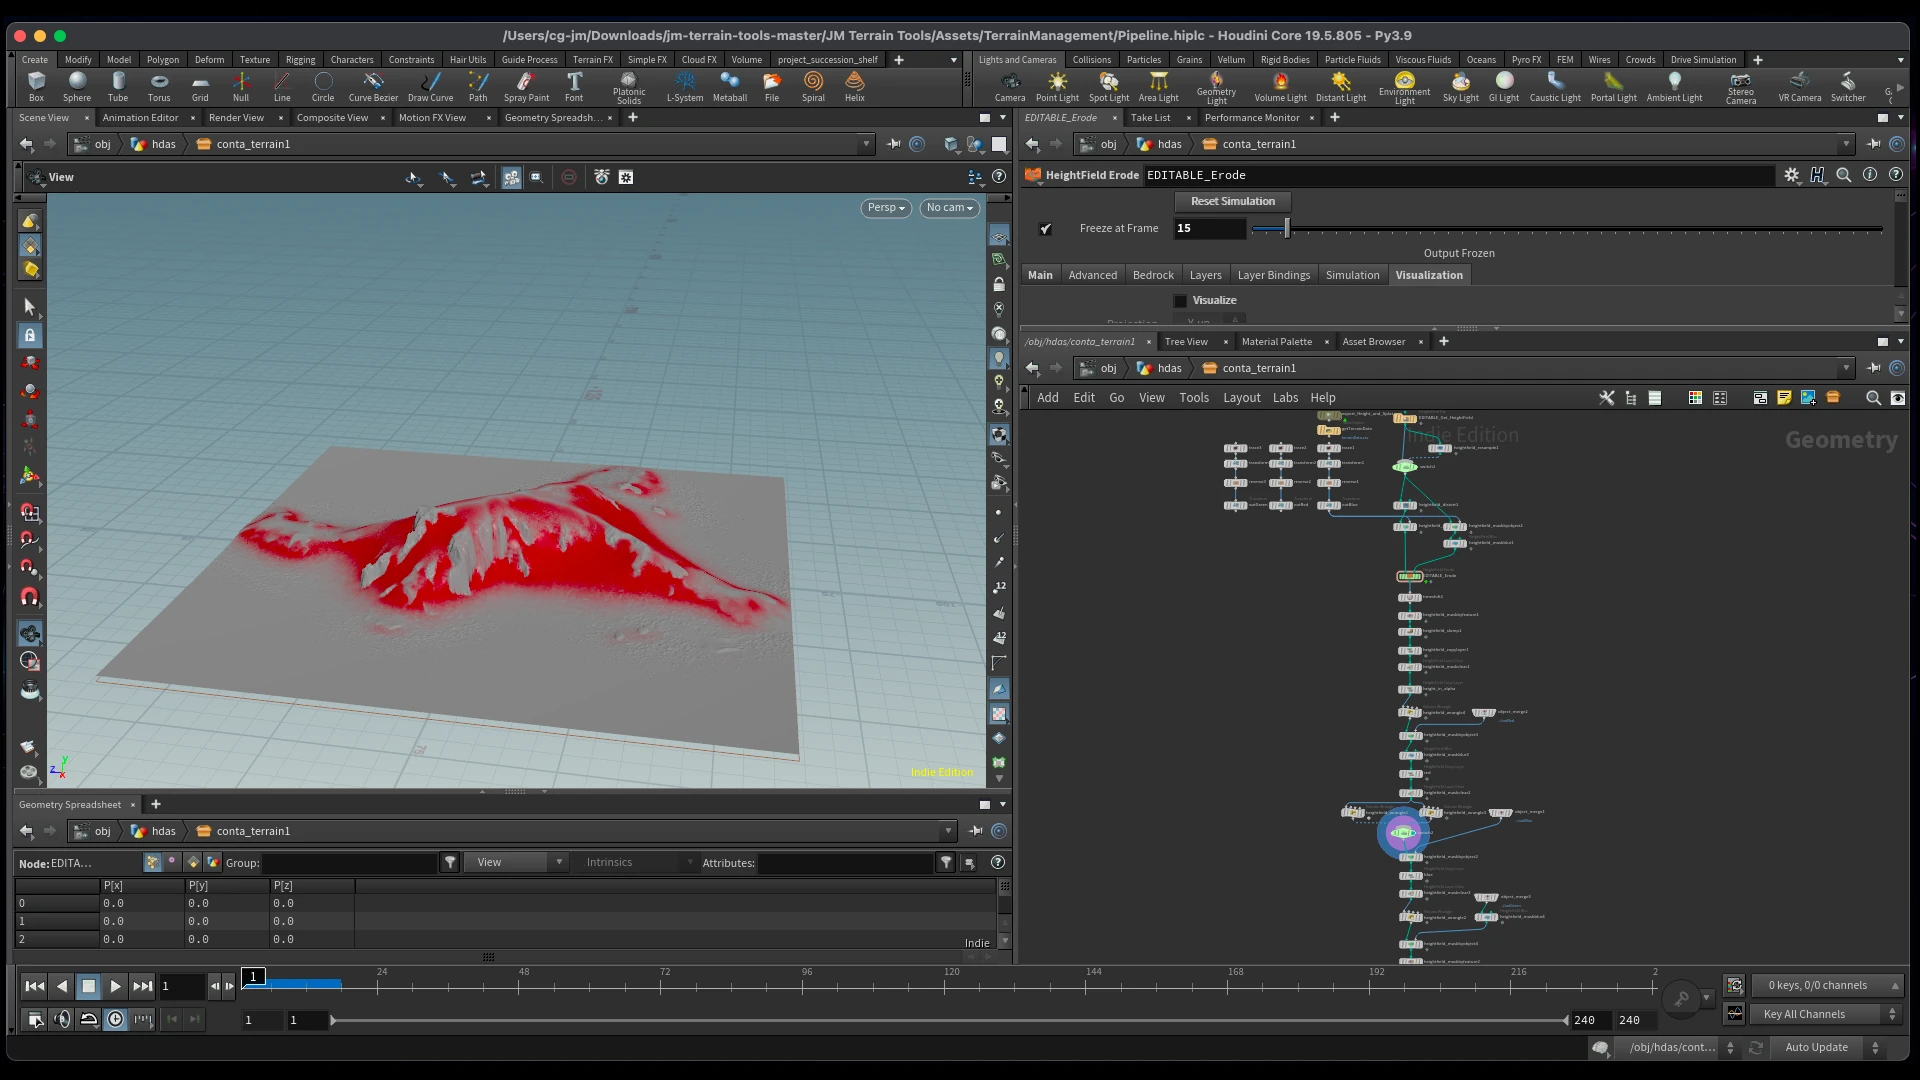Viewport: 1920px width, 1080px height.
Task: Open the Intrinsics dropdown
Action: click(636, 862)
